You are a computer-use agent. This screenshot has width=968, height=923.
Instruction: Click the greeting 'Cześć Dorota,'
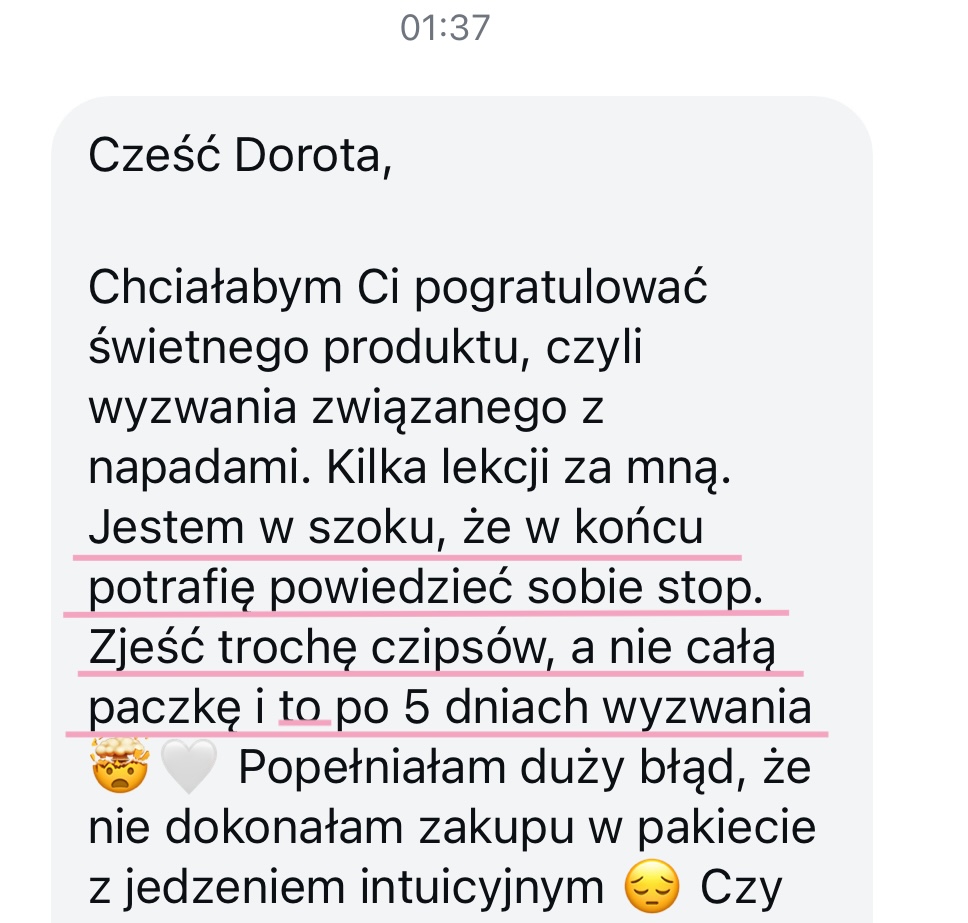(240, 156)
